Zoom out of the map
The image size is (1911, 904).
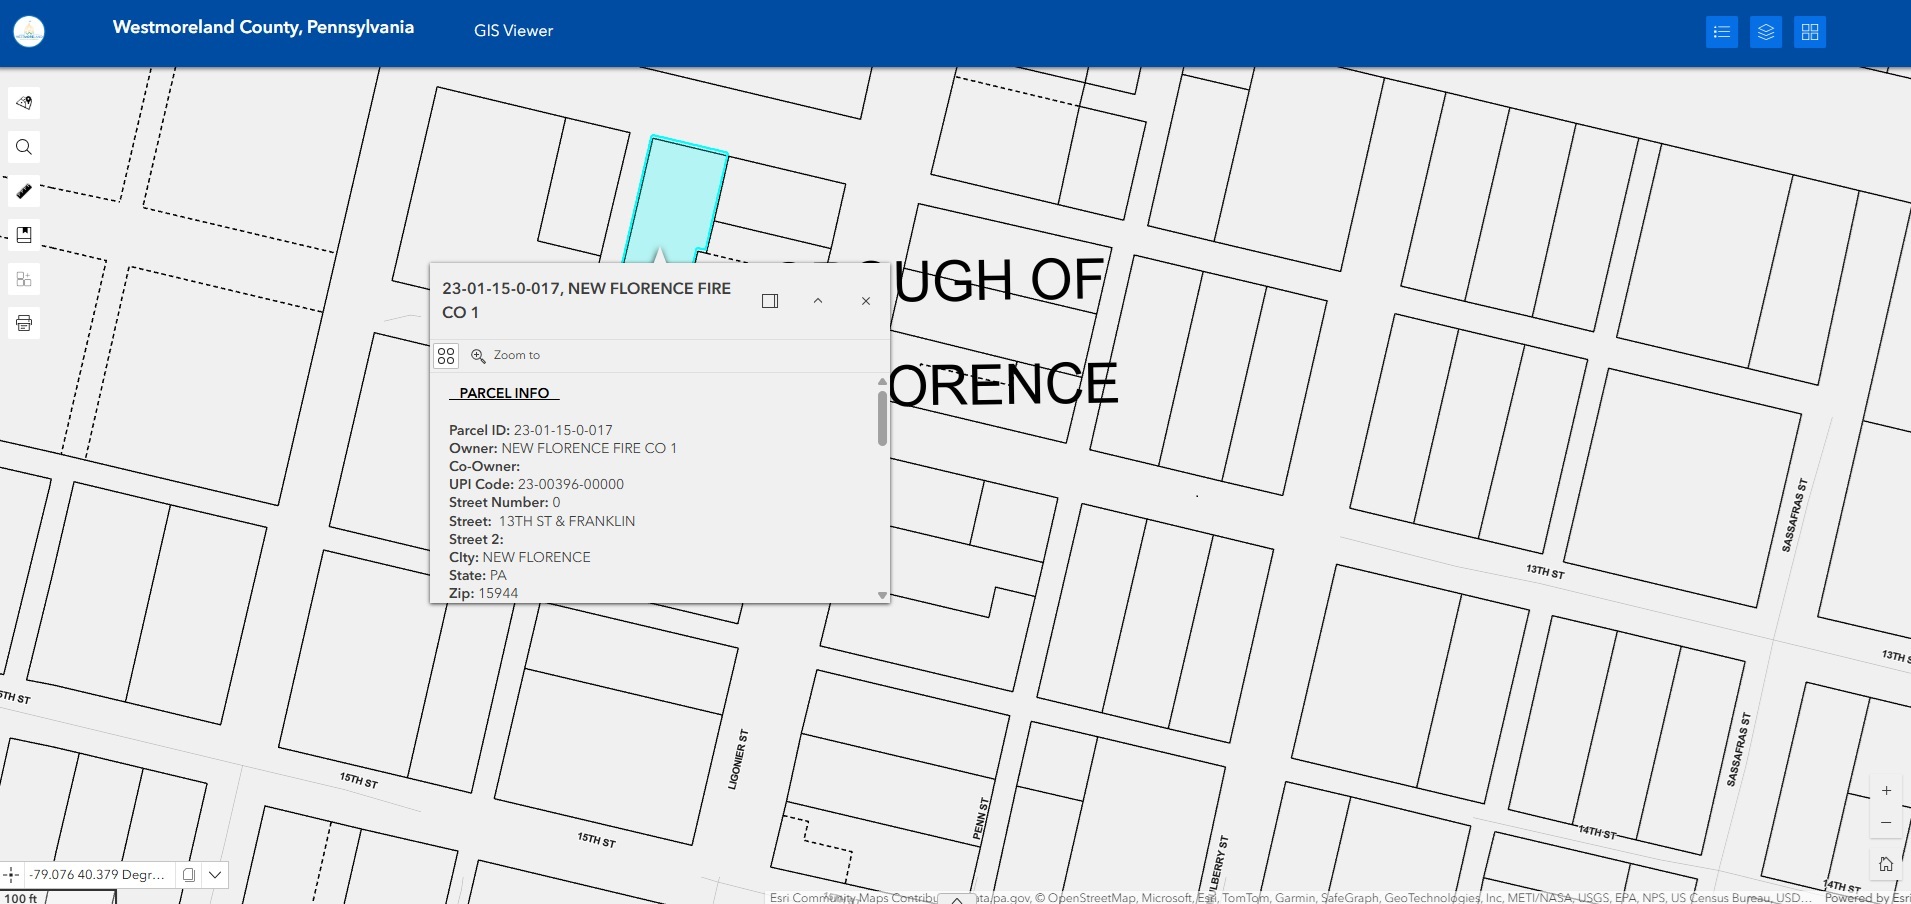(x=1886, y=823)
